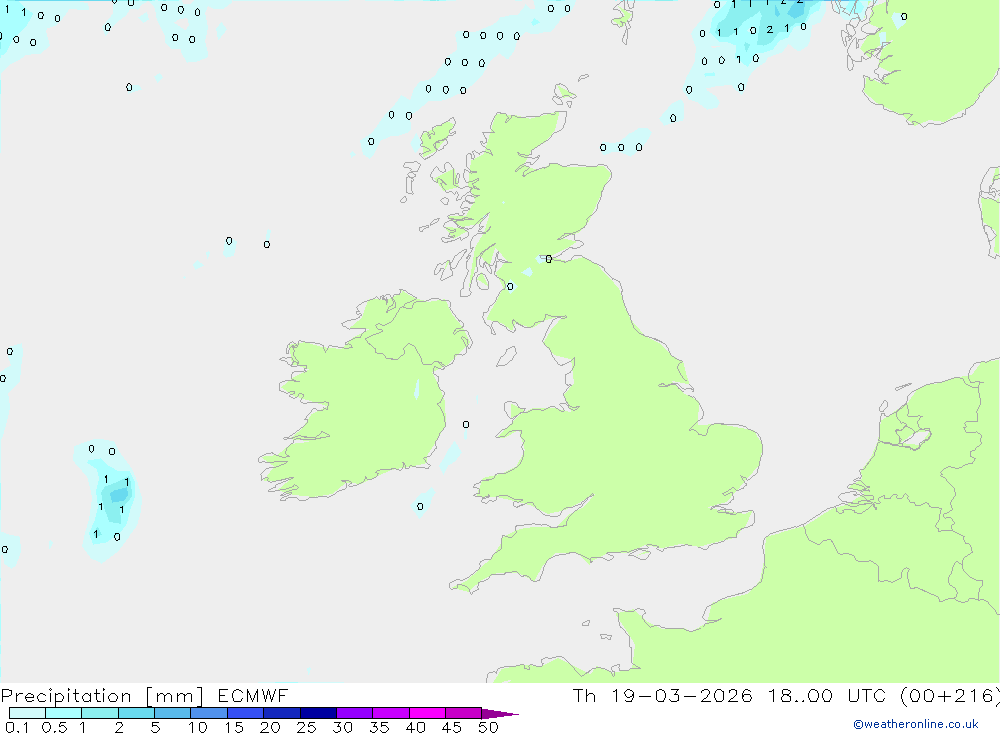Open the weatheronline.co.uk link
1000x733 pixels.
coord(916,724)
